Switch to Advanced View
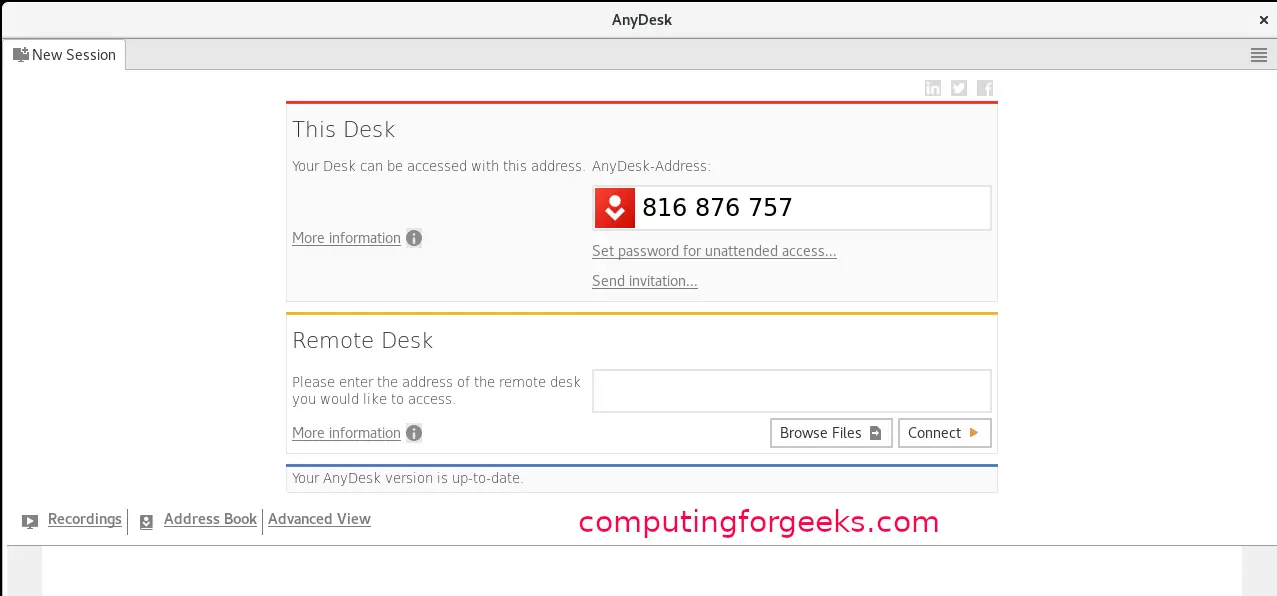Screen dimensions: 1277x596 coord(319,519)
